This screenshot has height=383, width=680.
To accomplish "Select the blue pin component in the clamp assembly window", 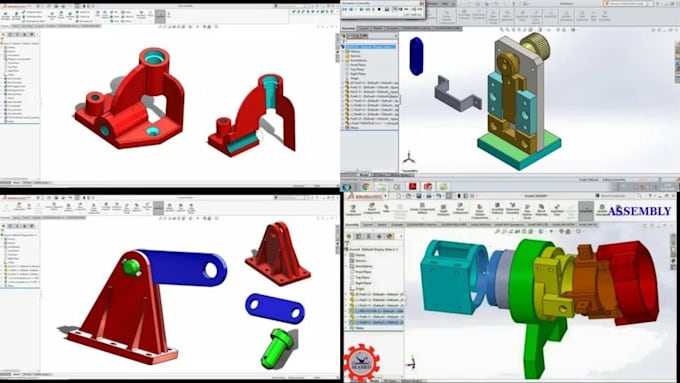I will [x=416, y=56].
